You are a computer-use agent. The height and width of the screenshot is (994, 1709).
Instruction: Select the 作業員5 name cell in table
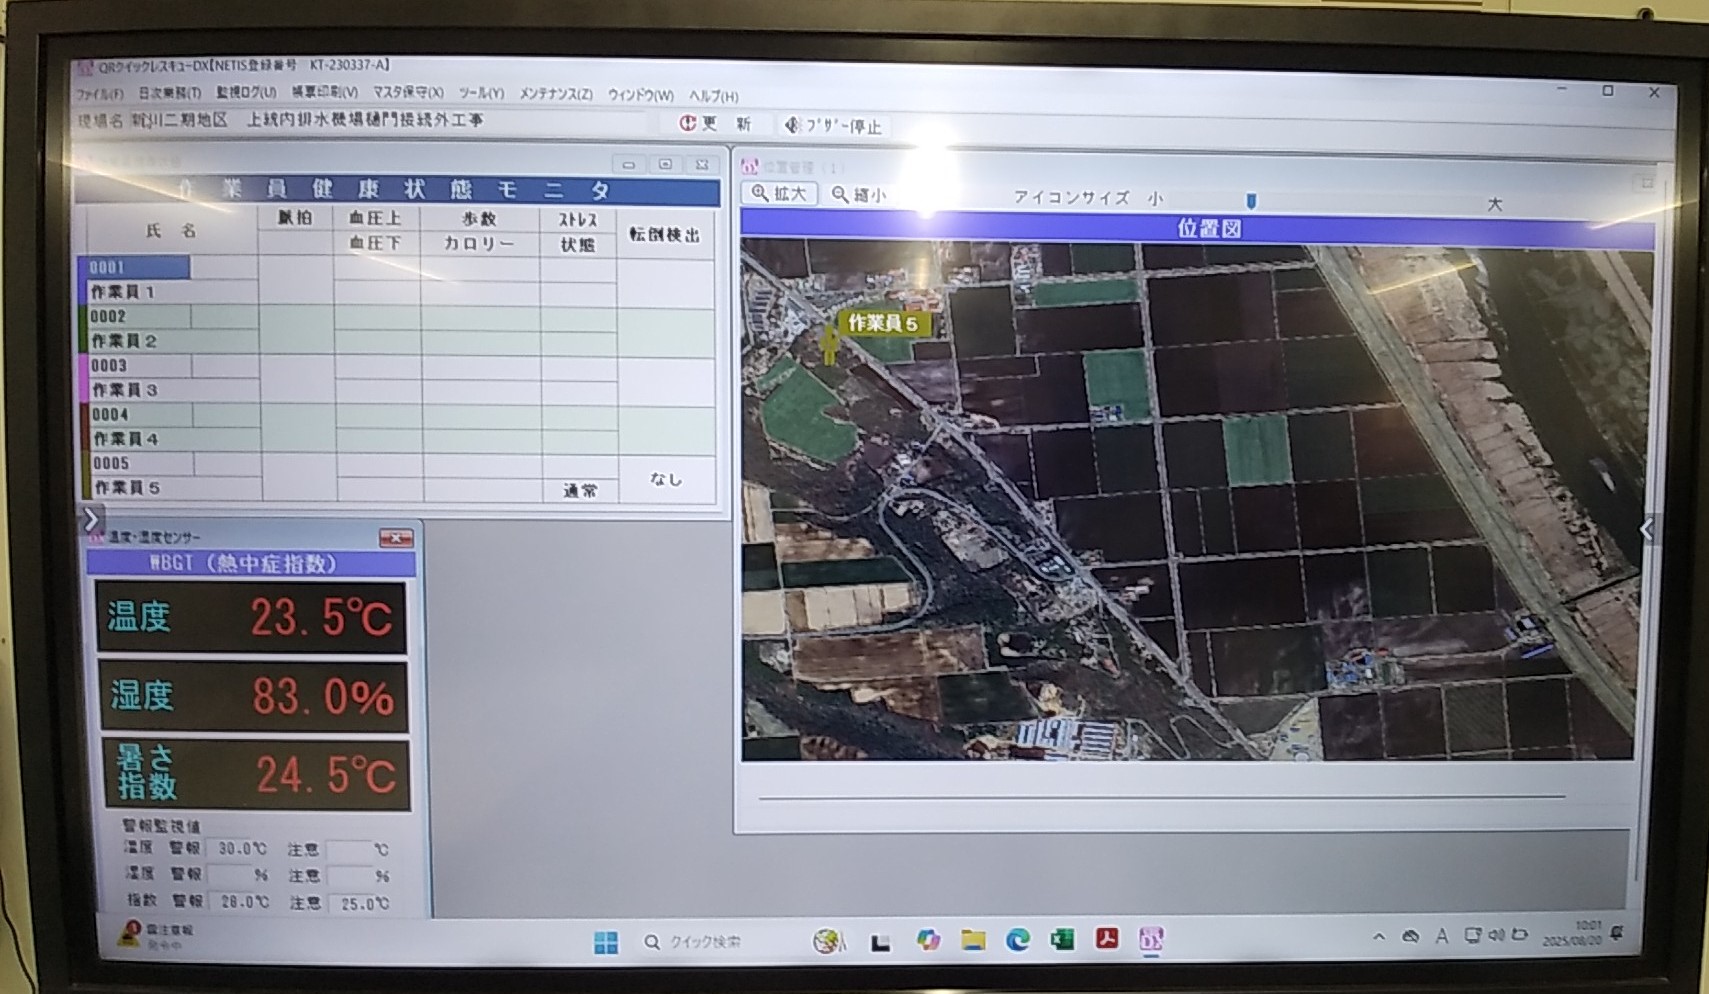point(172,488)
